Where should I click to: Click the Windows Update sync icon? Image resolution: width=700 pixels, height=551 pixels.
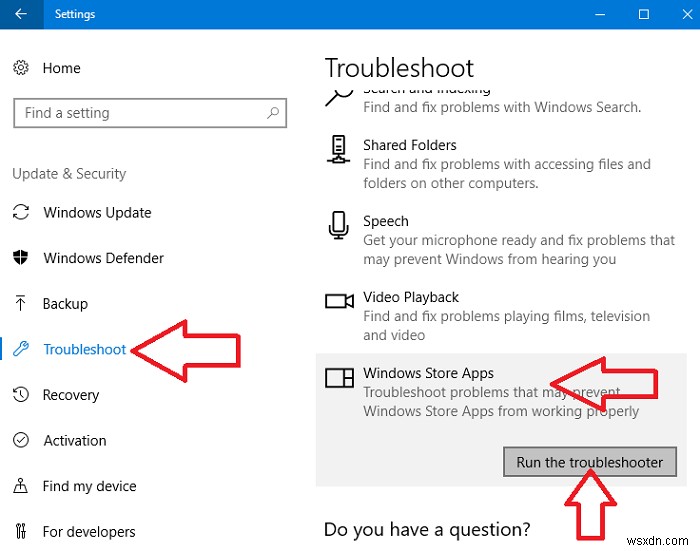pyautogui.click(x=21, y=212)
